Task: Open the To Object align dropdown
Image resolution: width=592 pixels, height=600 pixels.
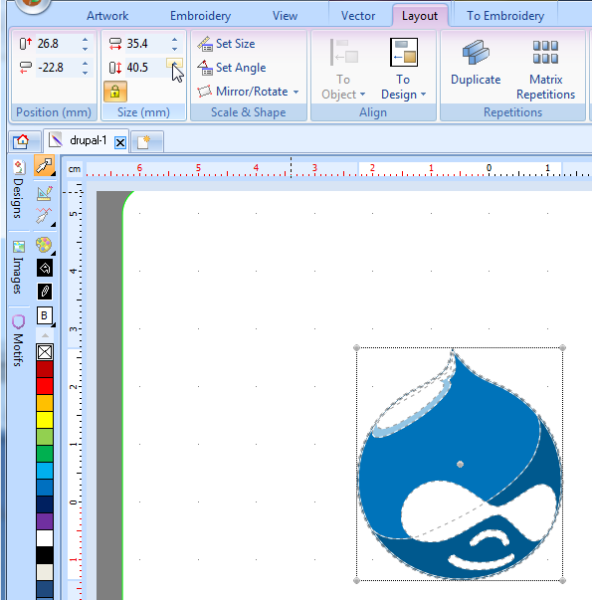Action: (343, 69)
